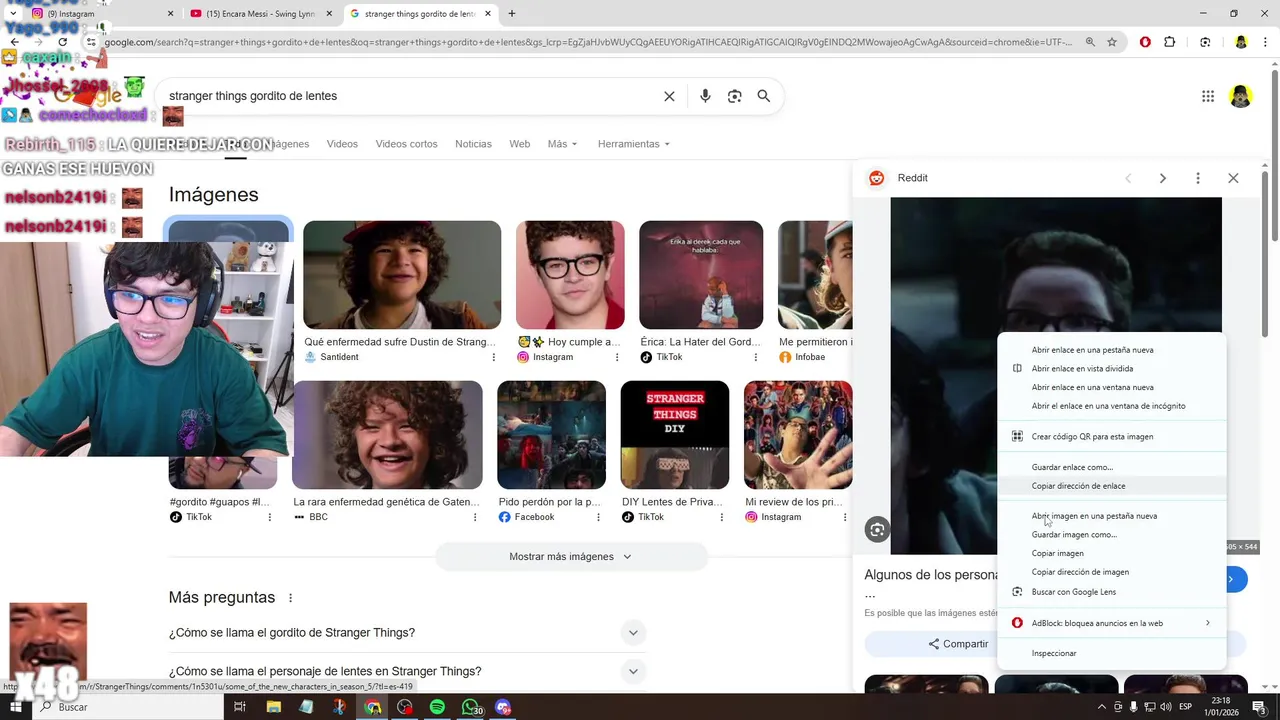Open the tab search dropdown in Chrome
1280x720 pixels.
[x=13, y=14]
